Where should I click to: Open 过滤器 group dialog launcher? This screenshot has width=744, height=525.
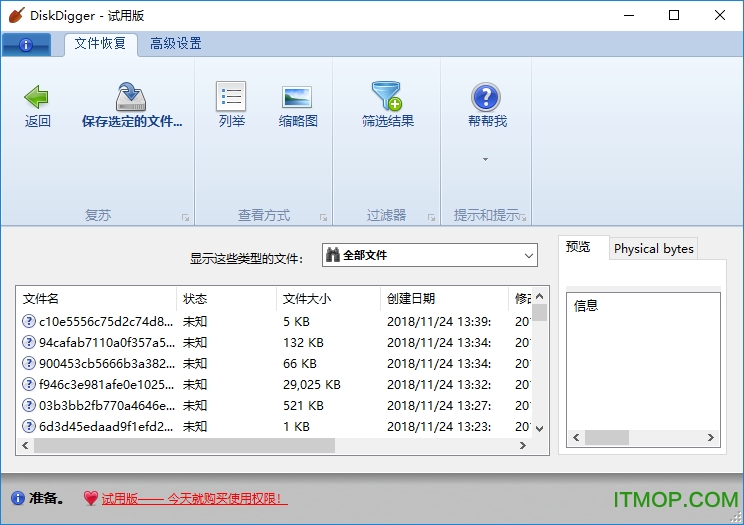pyautogui.click(x=431, y=218)
